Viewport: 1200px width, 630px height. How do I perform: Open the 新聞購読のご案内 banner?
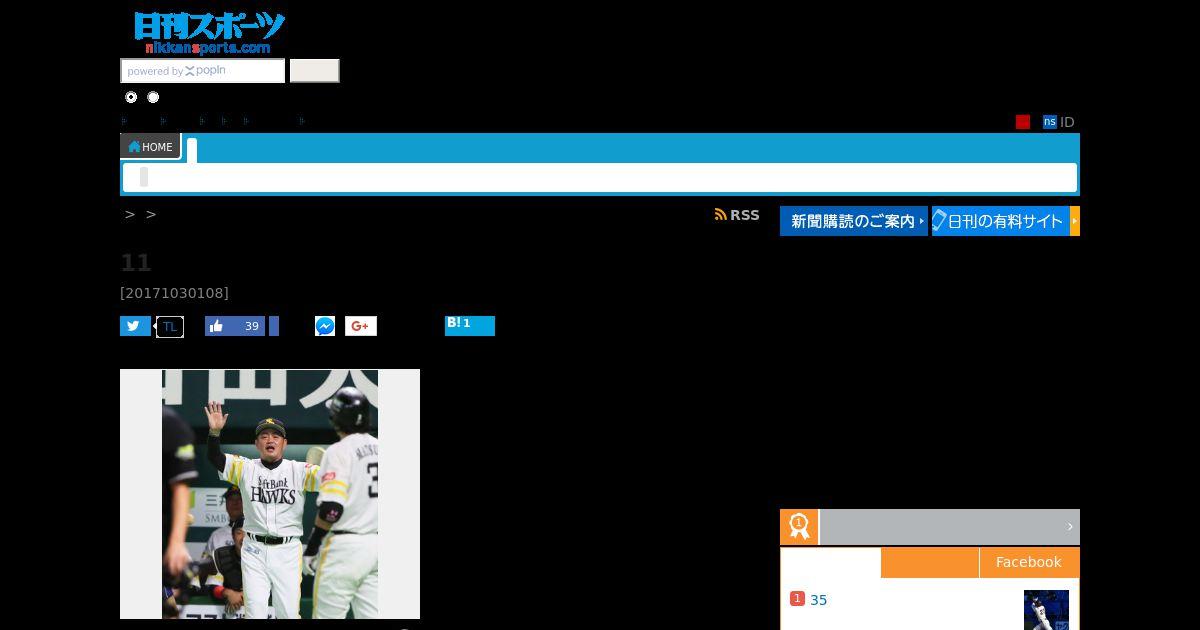854,221
